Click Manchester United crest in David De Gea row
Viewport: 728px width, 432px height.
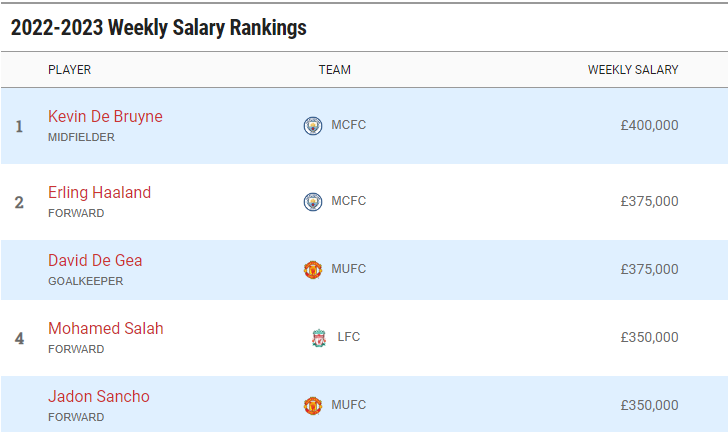click(313, 270)
